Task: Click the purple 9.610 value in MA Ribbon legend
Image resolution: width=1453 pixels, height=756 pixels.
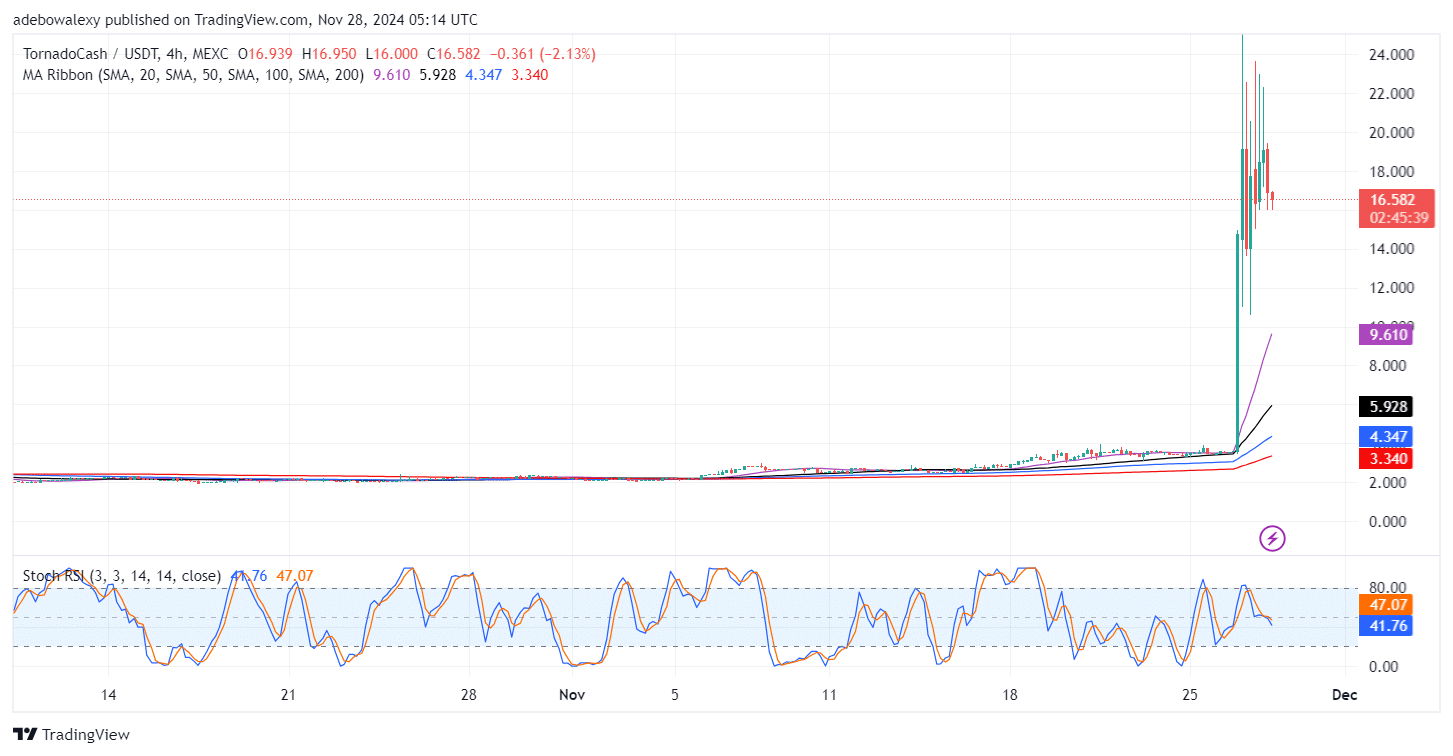Action: pyautogui.click(x=391, y=75)
